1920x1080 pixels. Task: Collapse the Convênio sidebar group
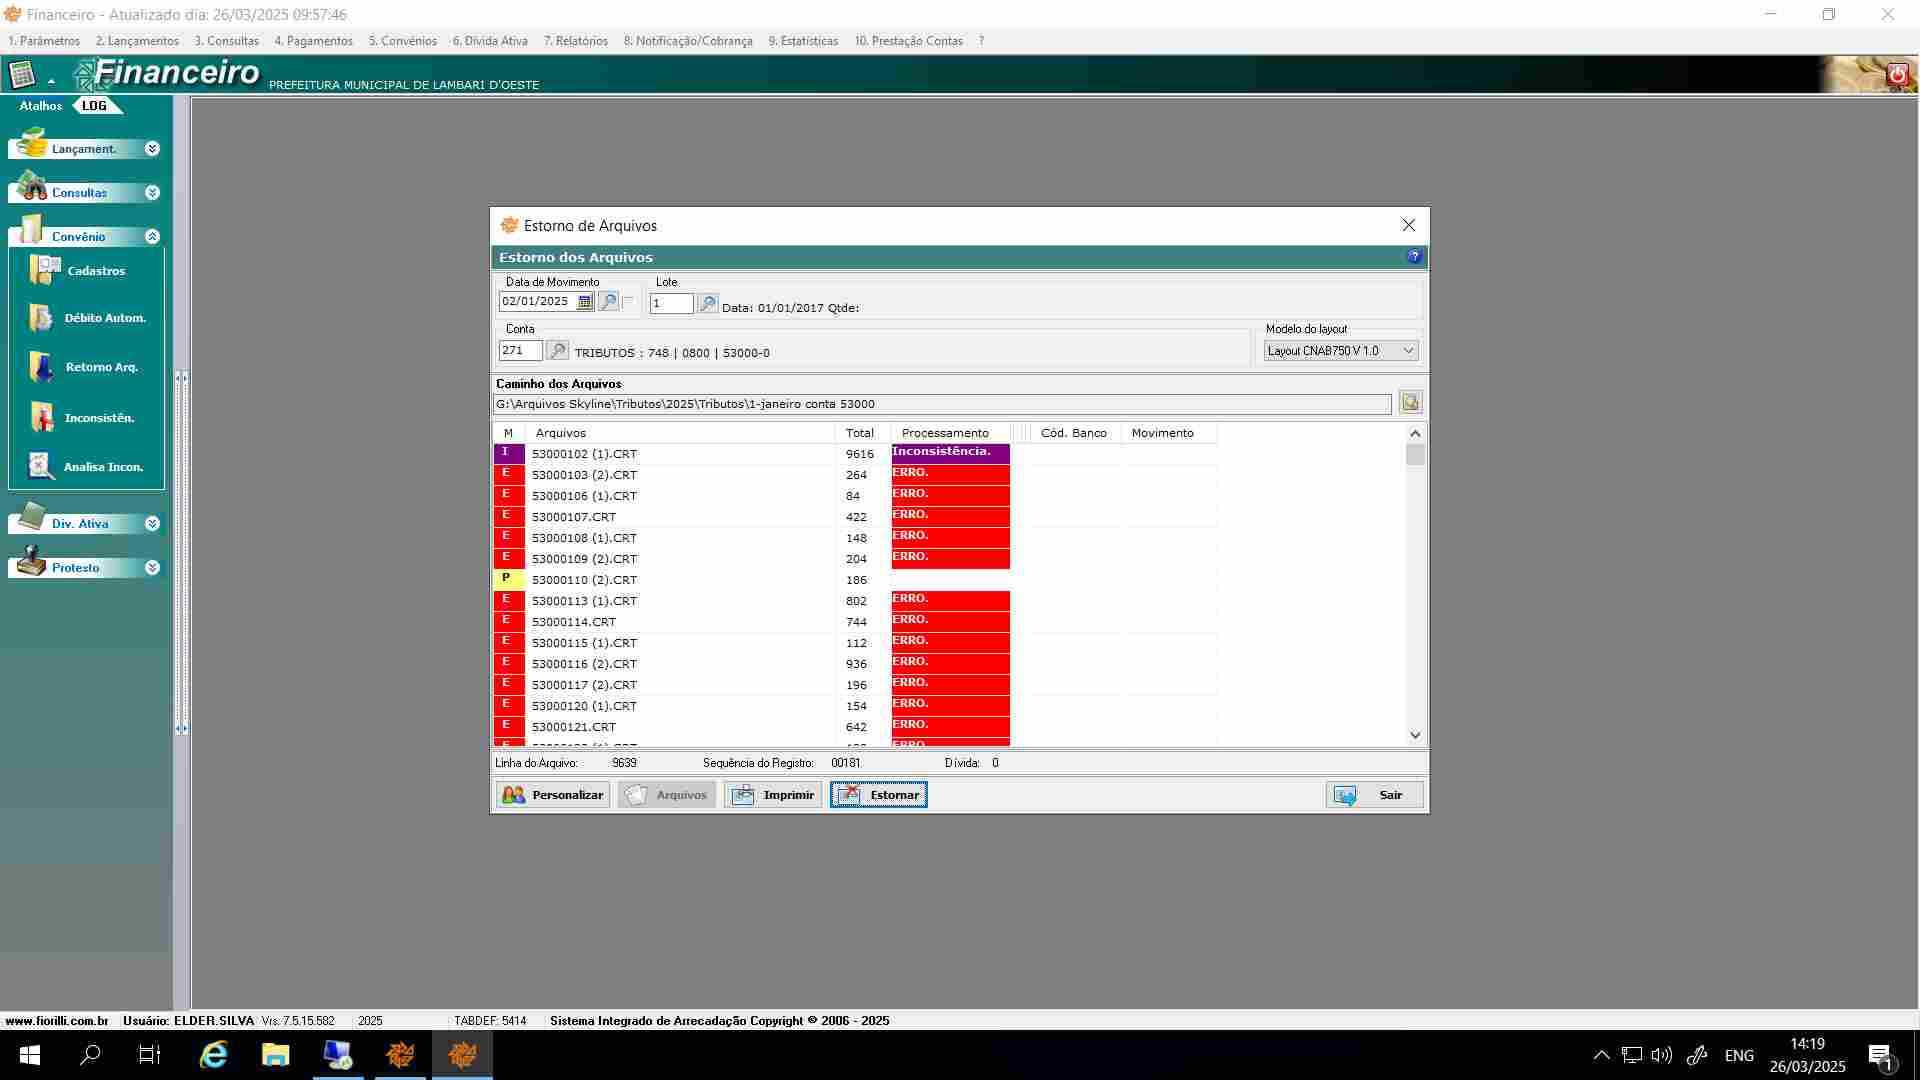tap(152, 237)
